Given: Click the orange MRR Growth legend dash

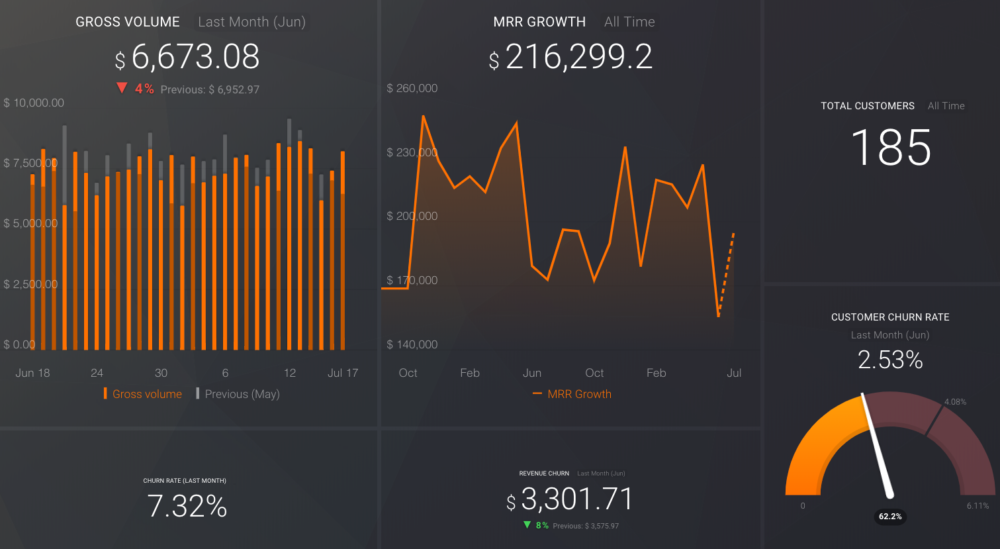Looking at the screenshot, I should point(537,394).
